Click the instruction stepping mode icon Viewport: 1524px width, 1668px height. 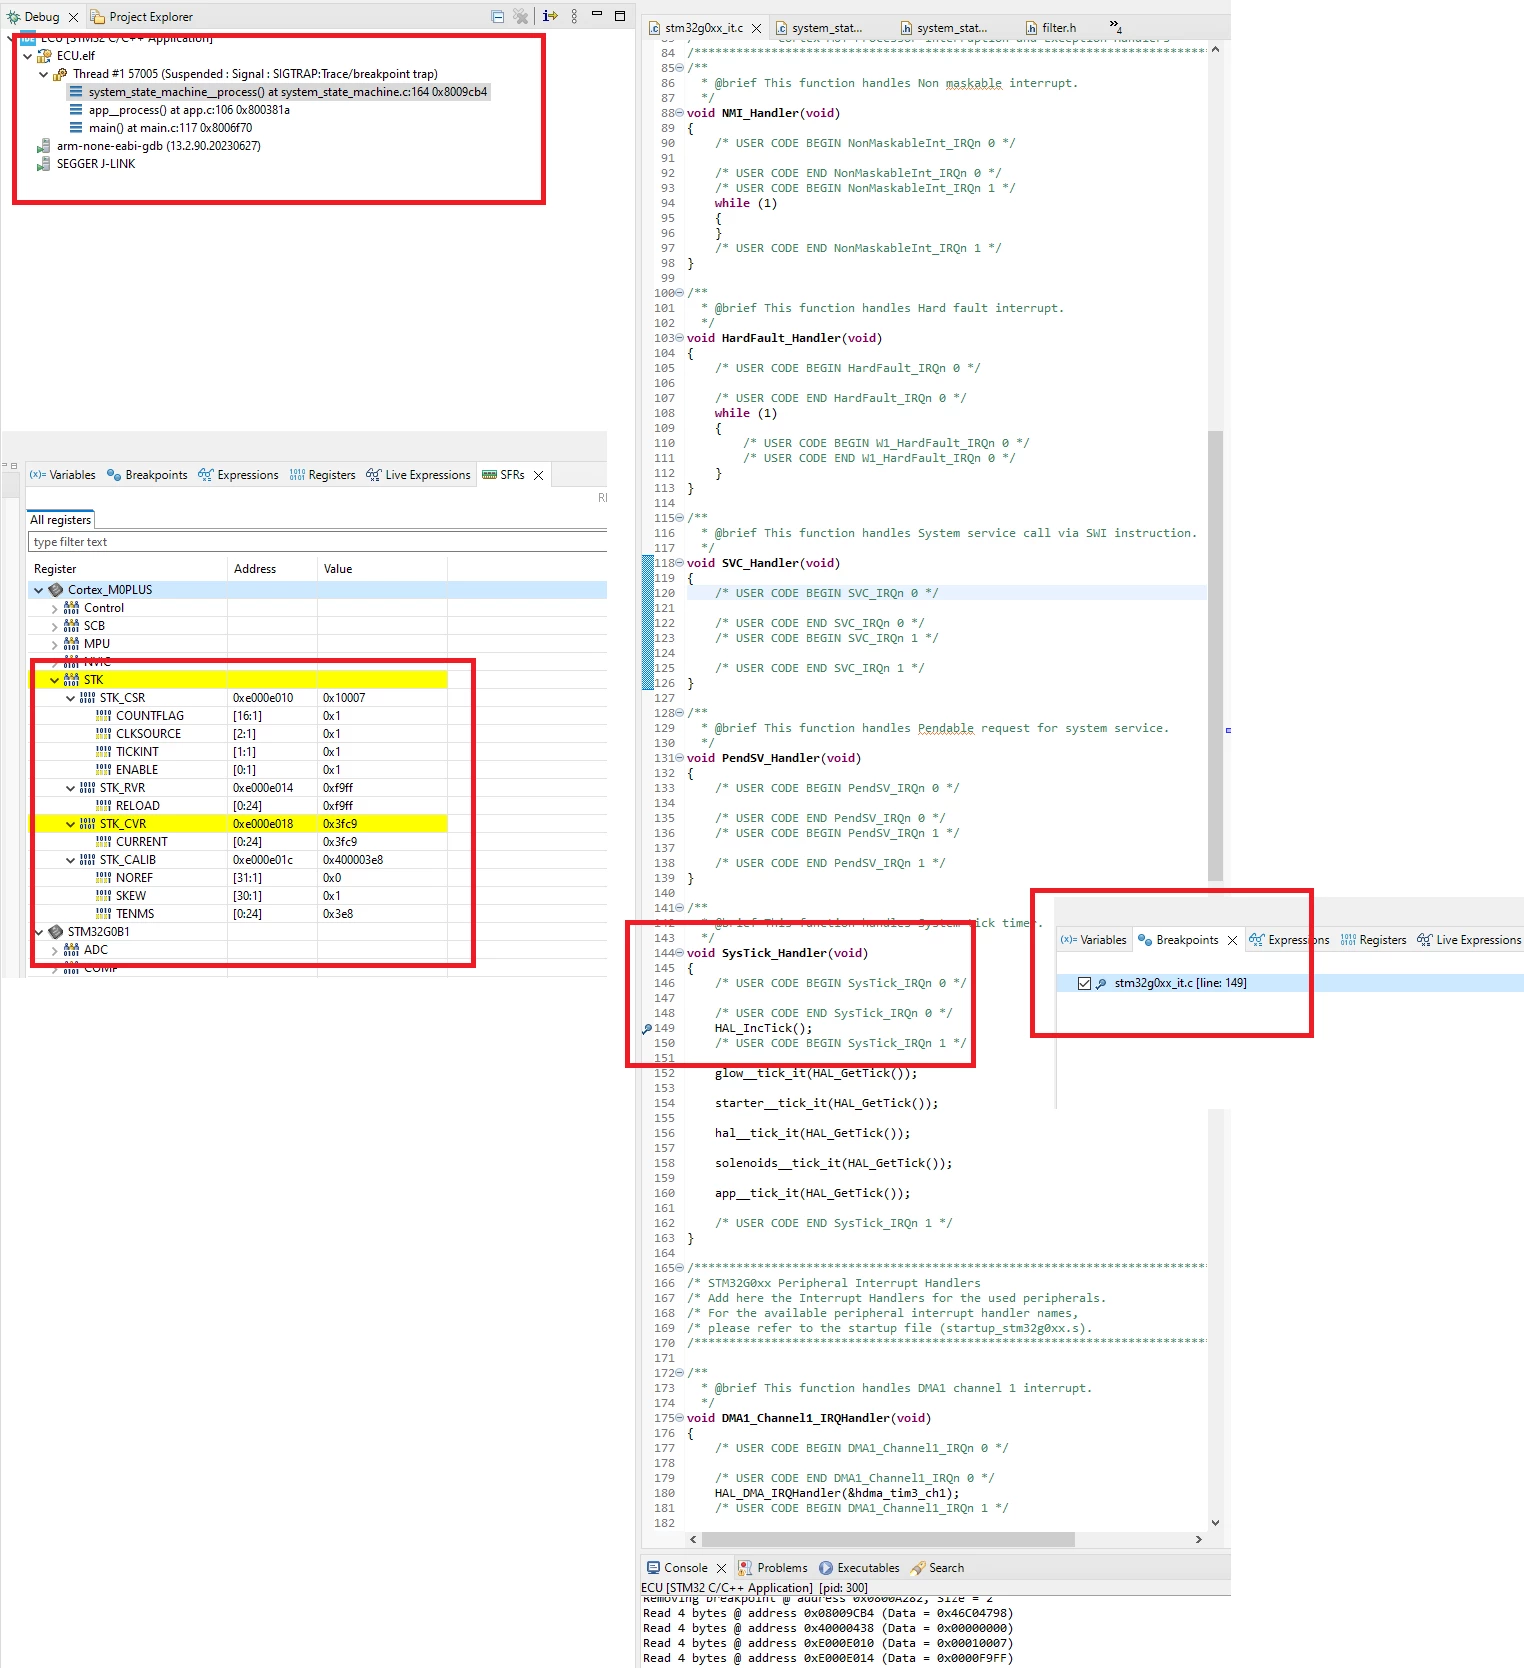tap(549, 16)
